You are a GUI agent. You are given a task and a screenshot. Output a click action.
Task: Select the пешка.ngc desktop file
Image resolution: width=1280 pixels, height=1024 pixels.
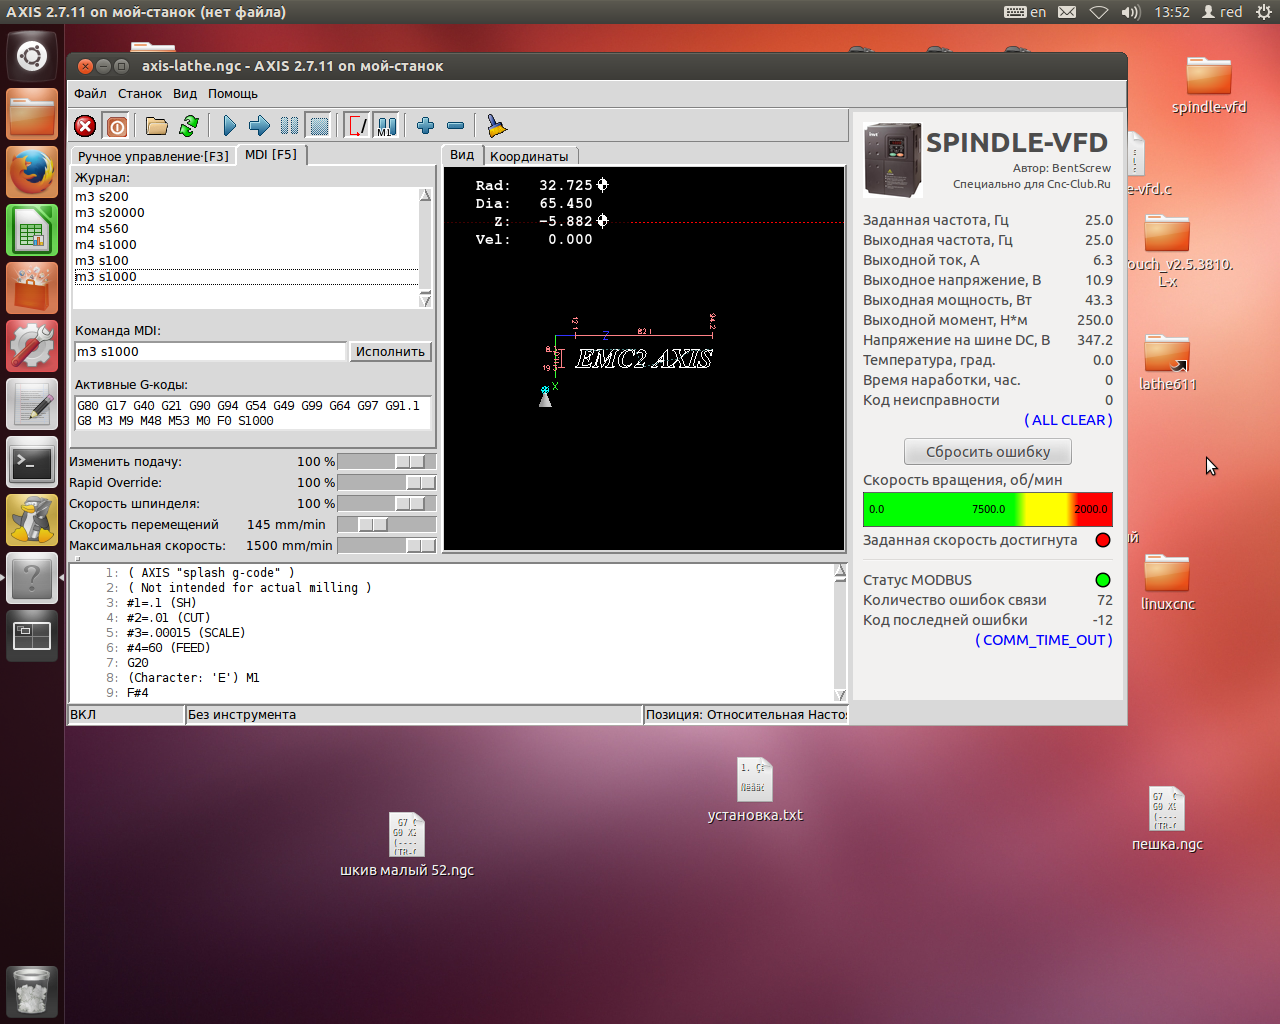click(1167, 819)
